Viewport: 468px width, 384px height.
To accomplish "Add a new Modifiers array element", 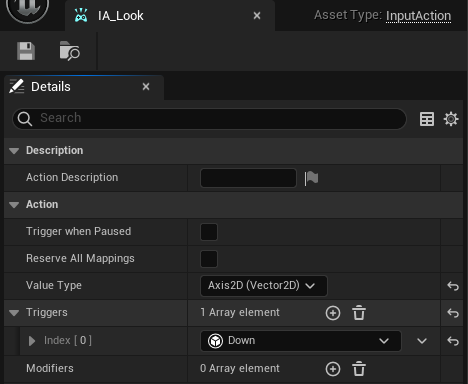I will coord(333,369).
